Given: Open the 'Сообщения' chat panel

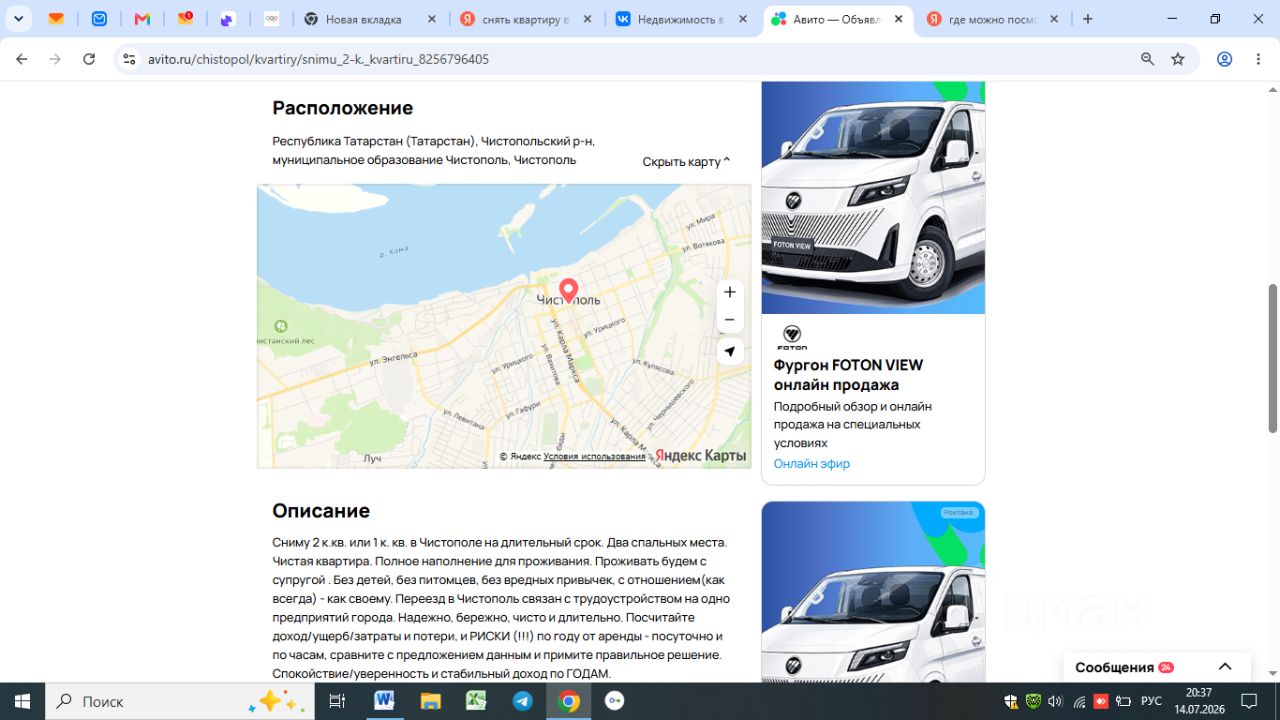Looking at the screenshot, I should [x=1114, y=667].
